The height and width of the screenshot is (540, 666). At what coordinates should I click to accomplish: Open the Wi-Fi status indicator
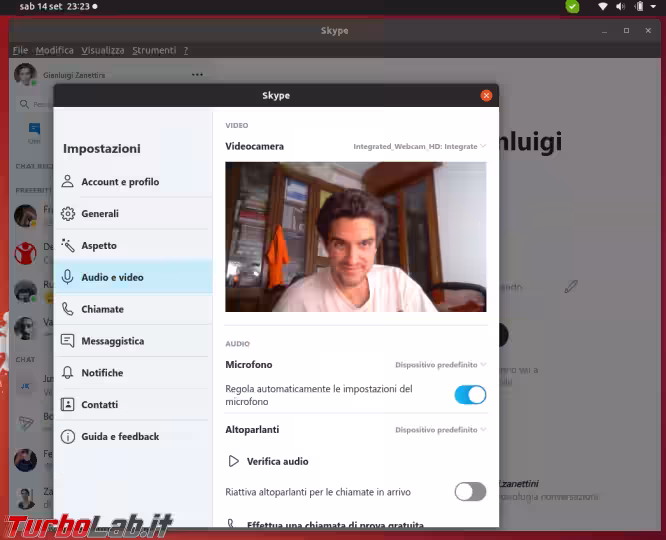point(602,6)
